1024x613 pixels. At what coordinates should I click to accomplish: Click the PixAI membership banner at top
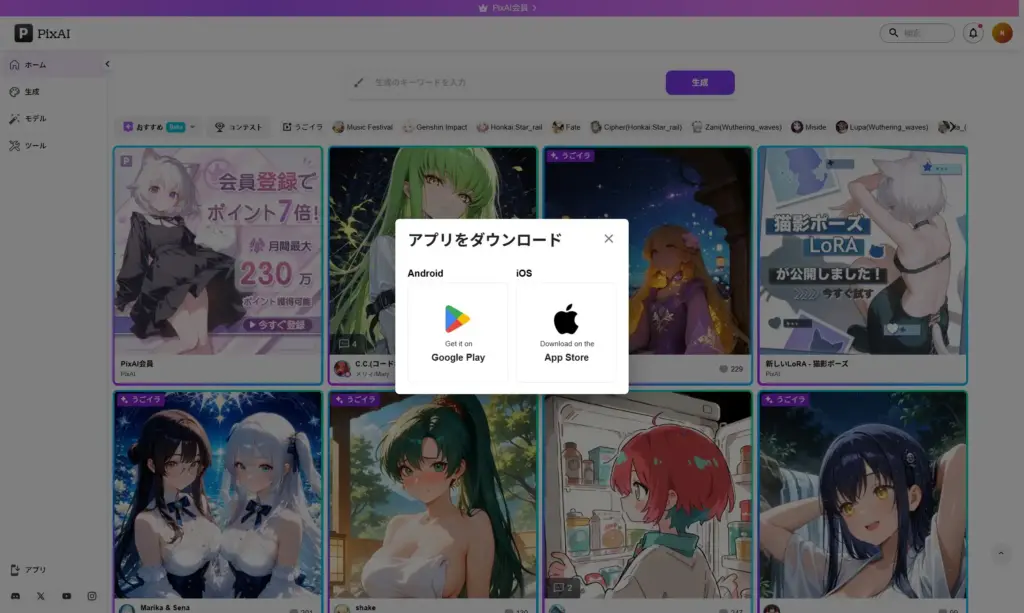(x=507, y=8)
